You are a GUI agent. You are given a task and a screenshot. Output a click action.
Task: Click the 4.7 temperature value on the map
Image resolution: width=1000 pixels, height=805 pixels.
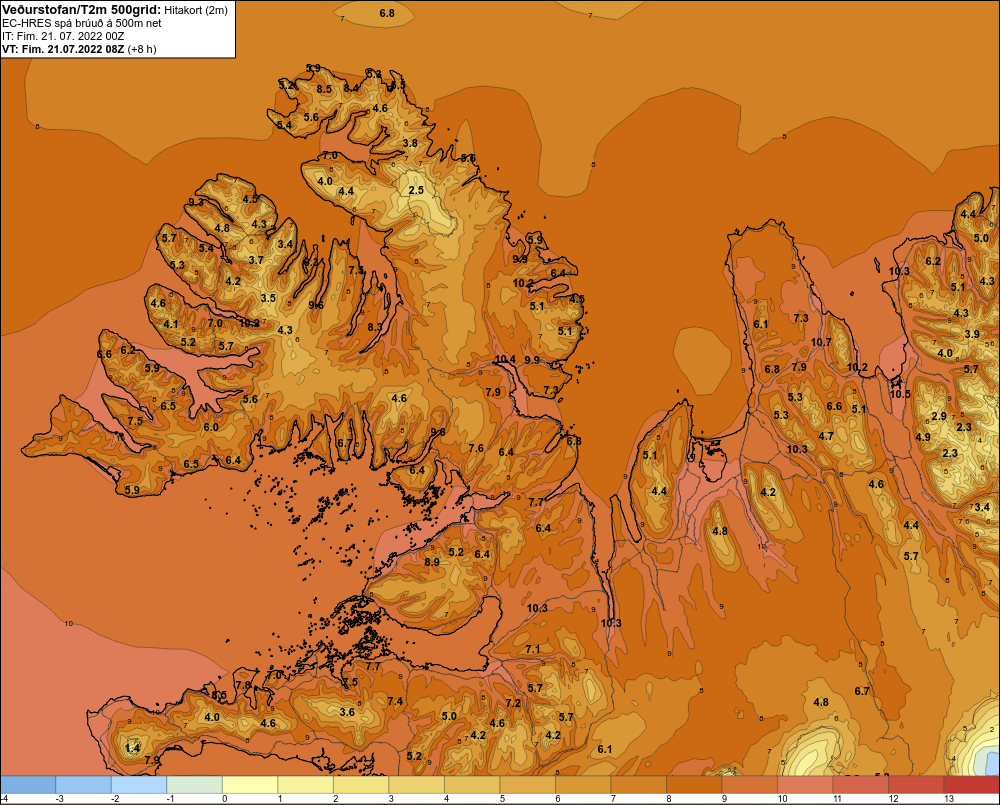(x=826, y=436)
